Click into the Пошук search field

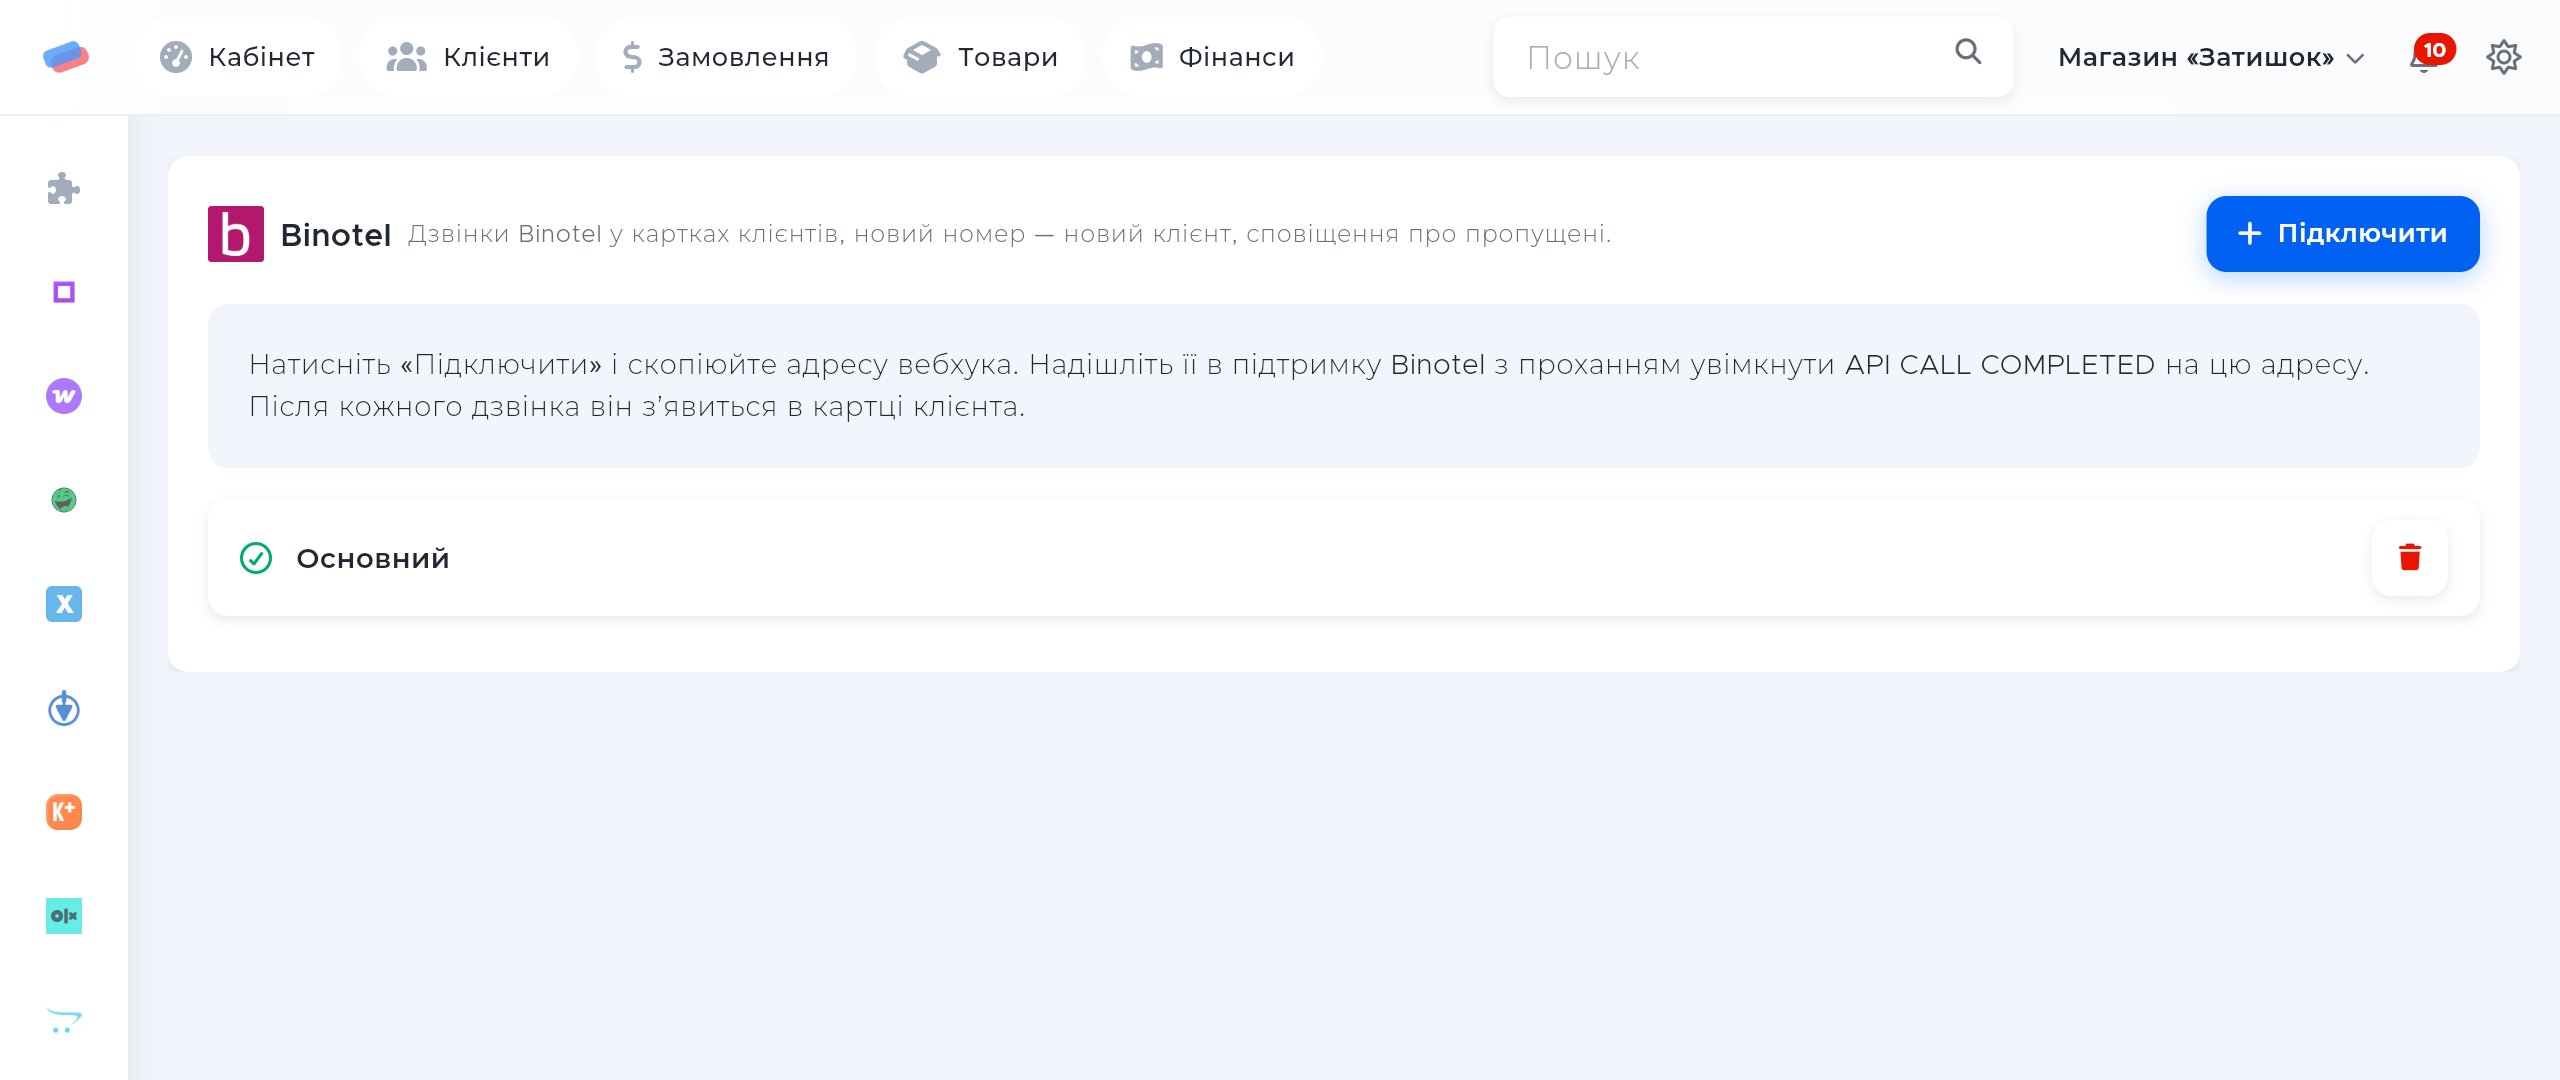pos(1752,57)
